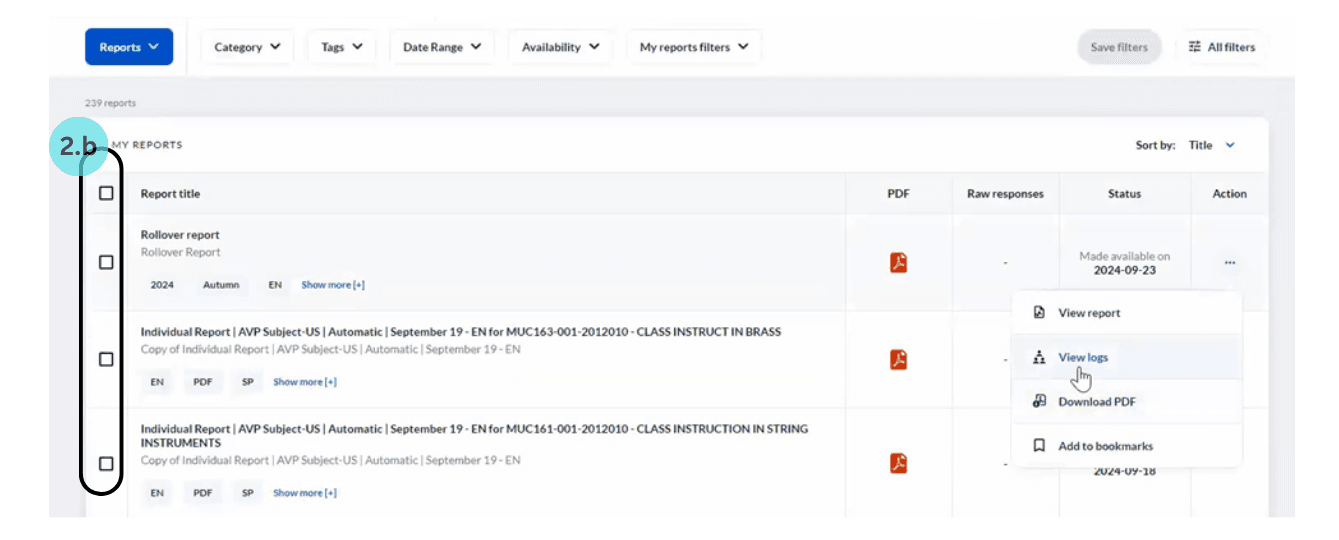
Task: Click the SP tag on STRING INSTRUMENTS report
Action: 246,493
